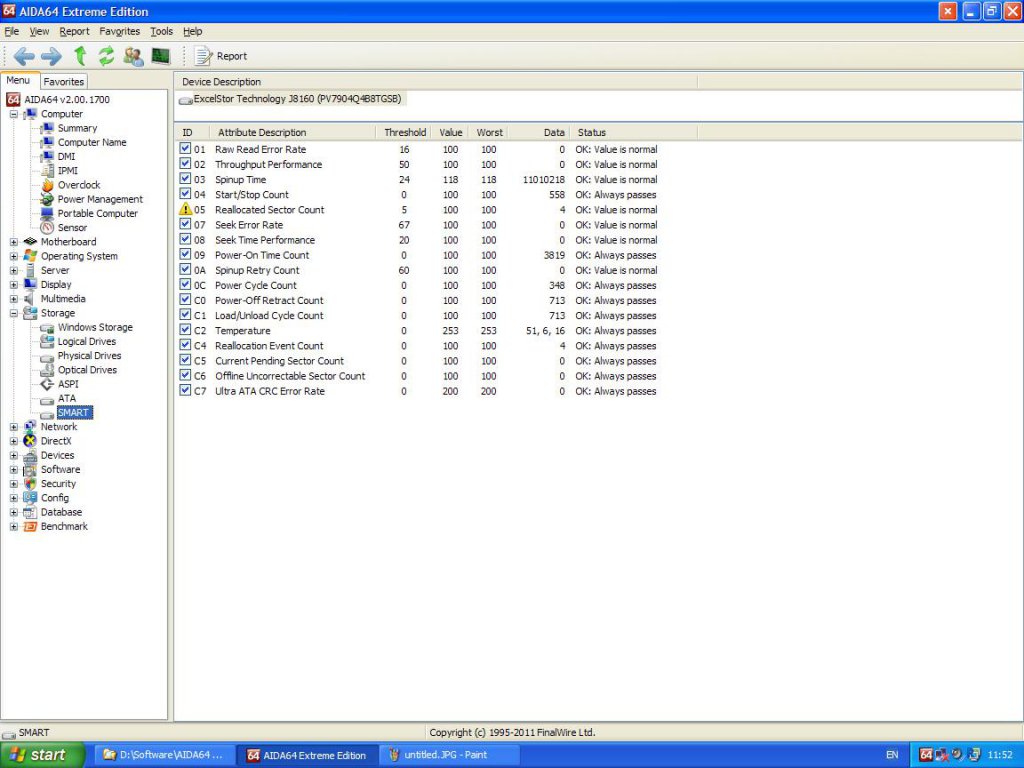The image size is (1024, 768).
Task: Click the Windows Storage icon
Action: (x=47, y=327)
